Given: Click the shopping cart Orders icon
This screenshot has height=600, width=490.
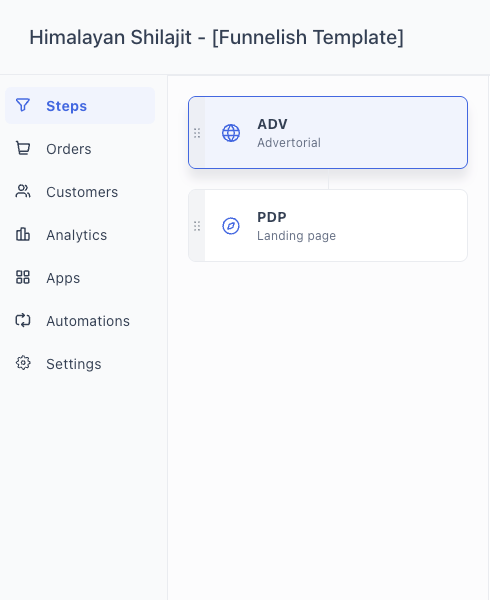Looking at the screenshot, I should click(x=23, y=148).
